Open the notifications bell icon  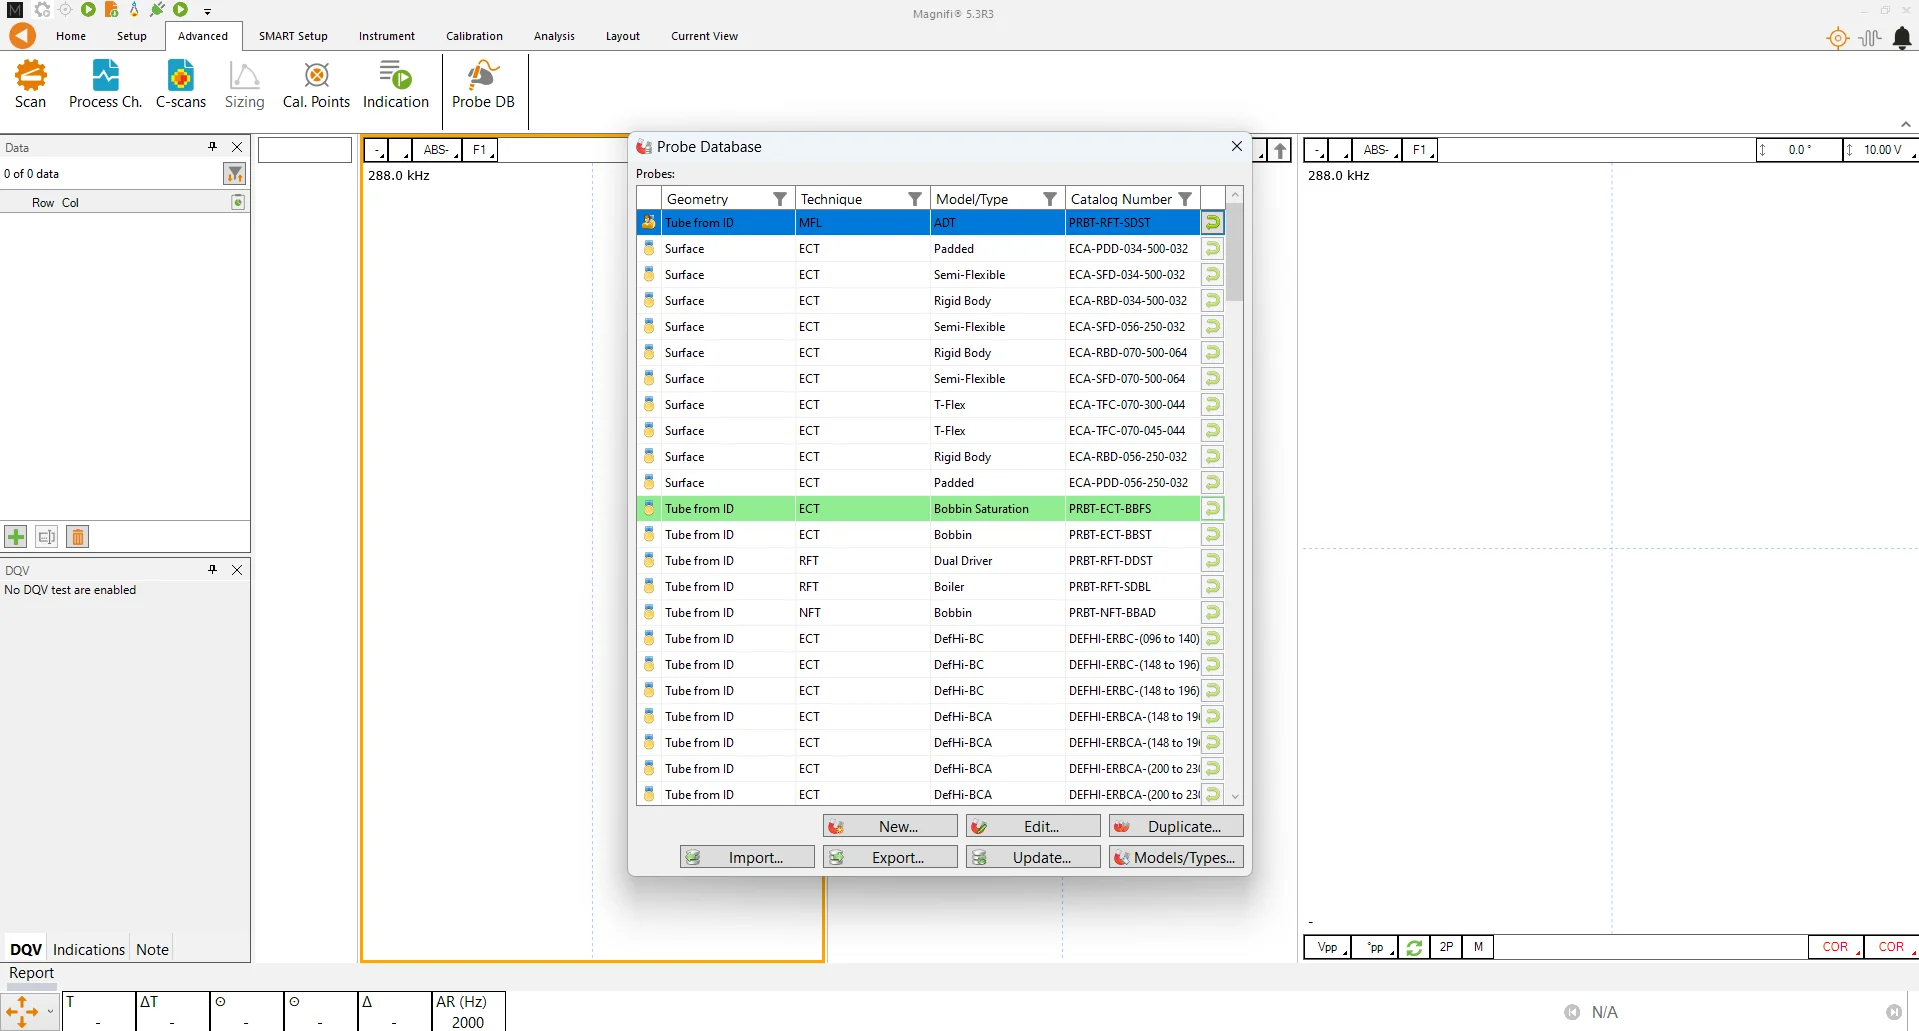coord(1902,38)
